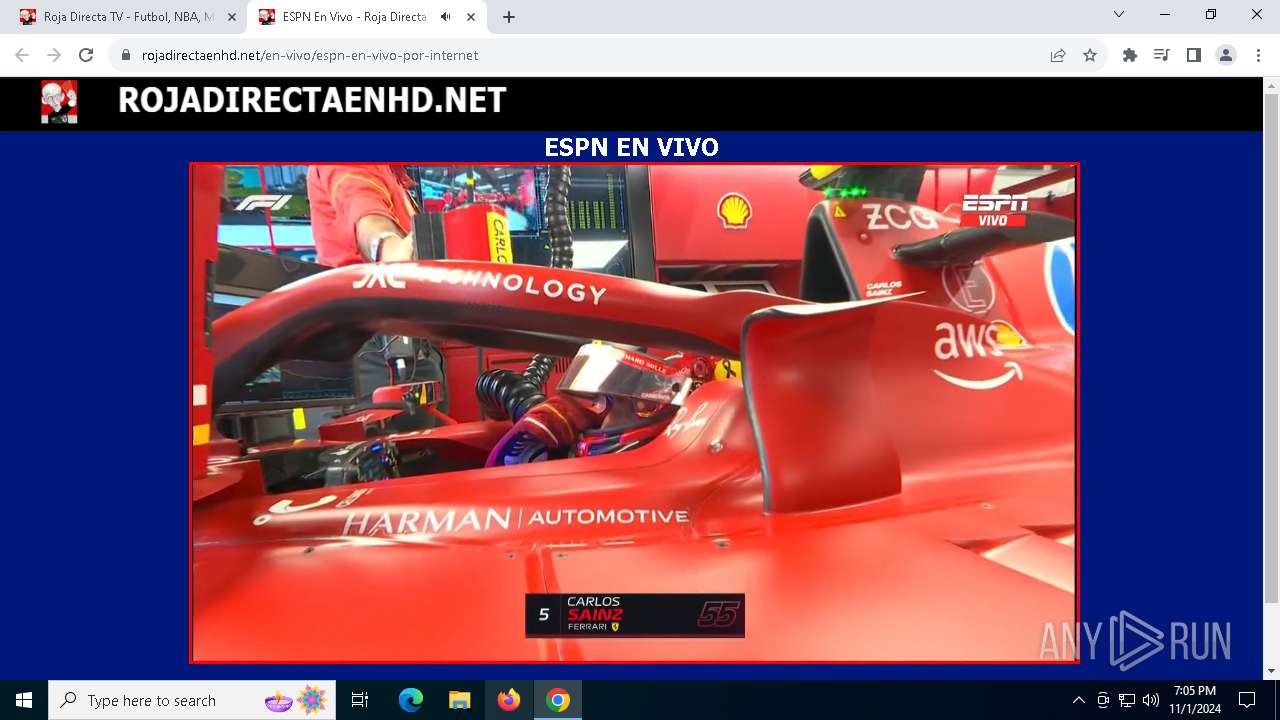Toggle the browser side panel

[1193, 55]
